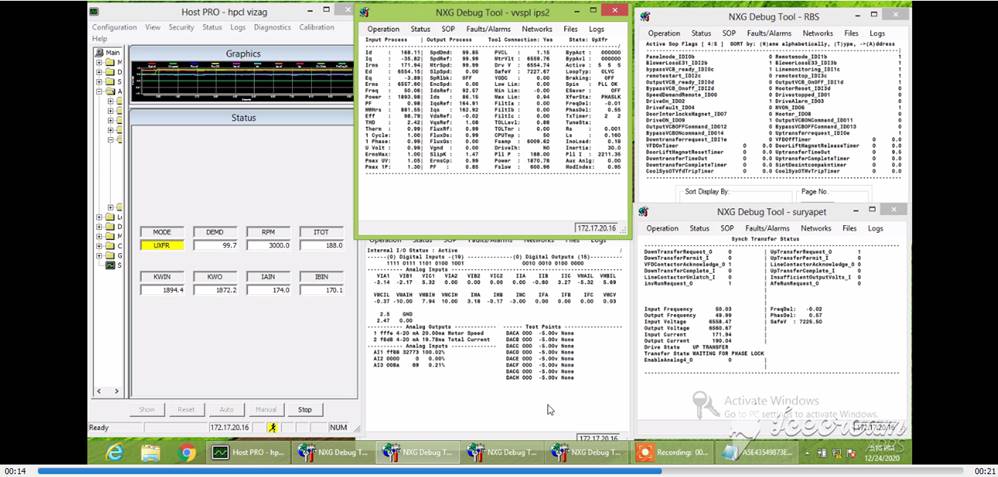This screenshot has height=477, width=998.
Task: Expand the L folder in Host PRO tree
Action: point(99,217)
